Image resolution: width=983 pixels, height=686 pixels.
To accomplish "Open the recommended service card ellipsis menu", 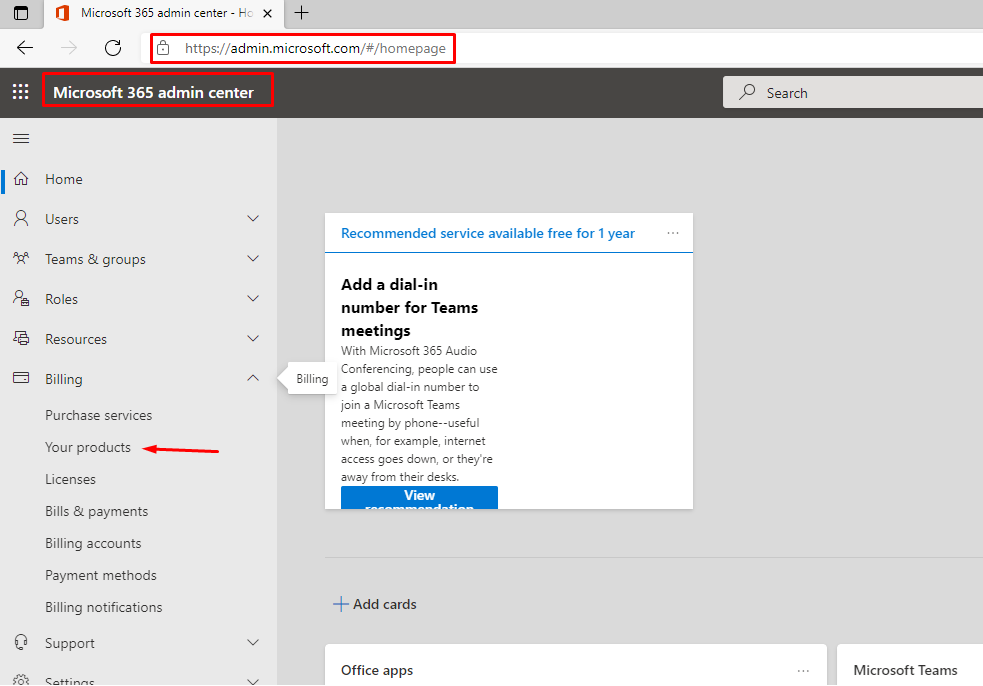I will tap(673, 233).
